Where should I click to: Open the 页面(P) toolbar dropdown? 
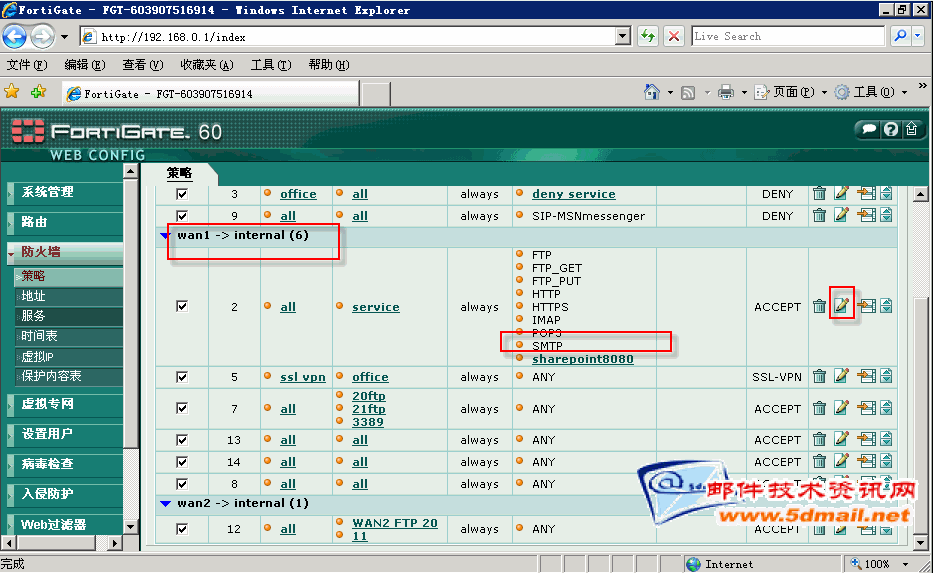[825, 92]
